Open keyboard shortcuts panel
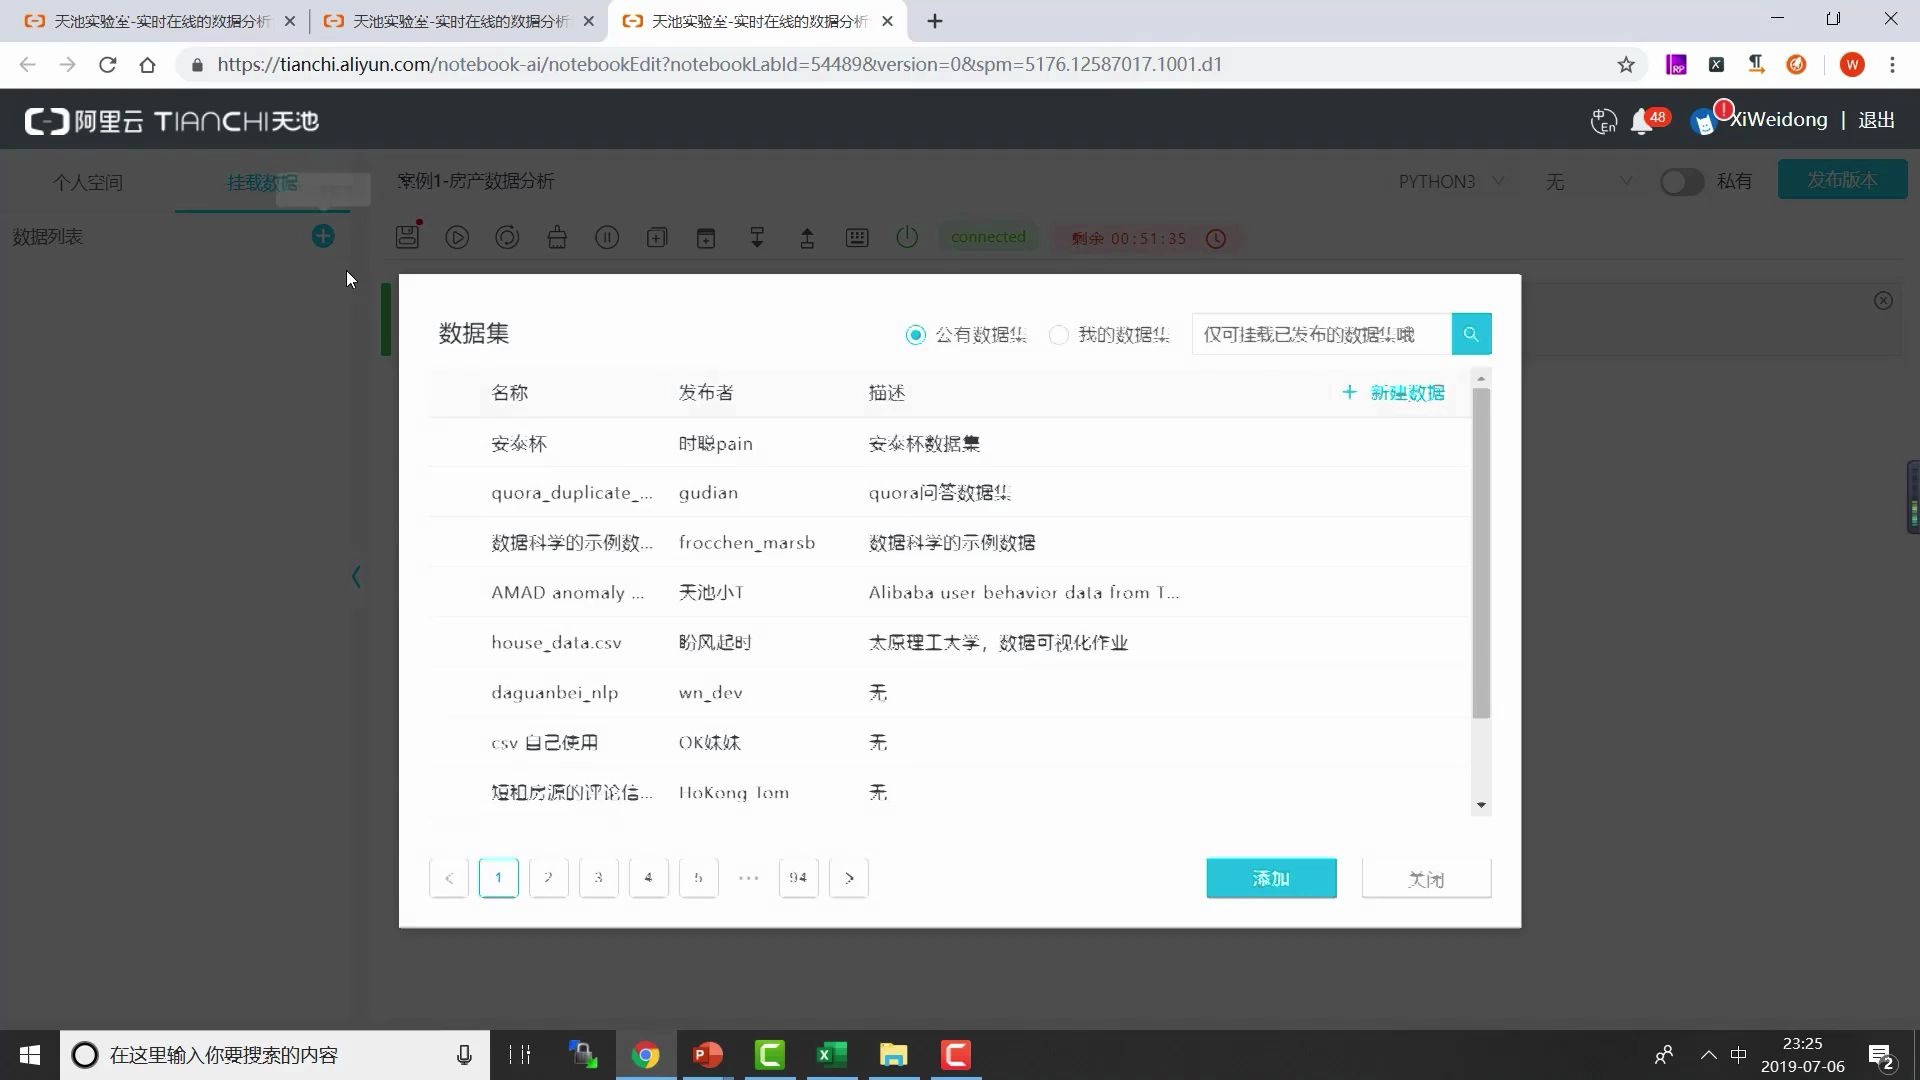 [x=857, y=237]
